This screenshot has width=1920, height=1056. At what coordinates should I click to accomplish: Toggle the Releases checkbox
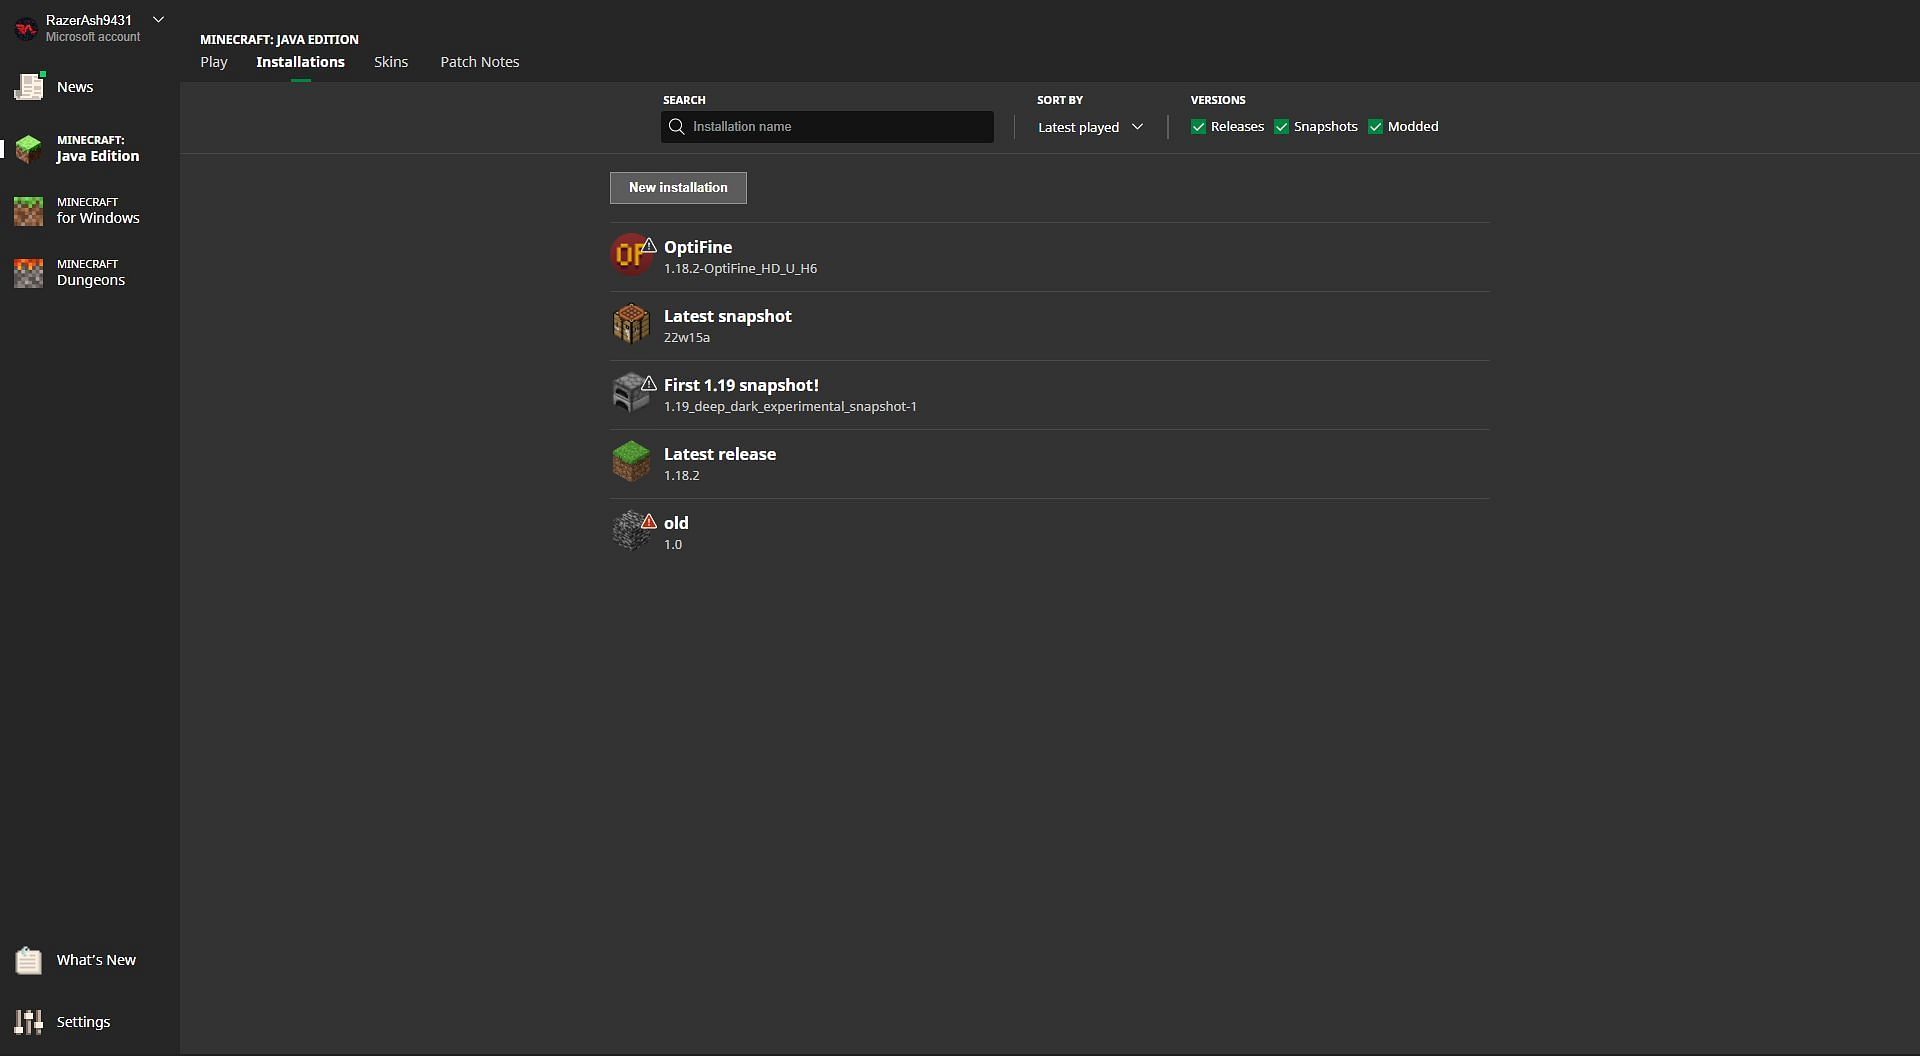point(1198,127)
